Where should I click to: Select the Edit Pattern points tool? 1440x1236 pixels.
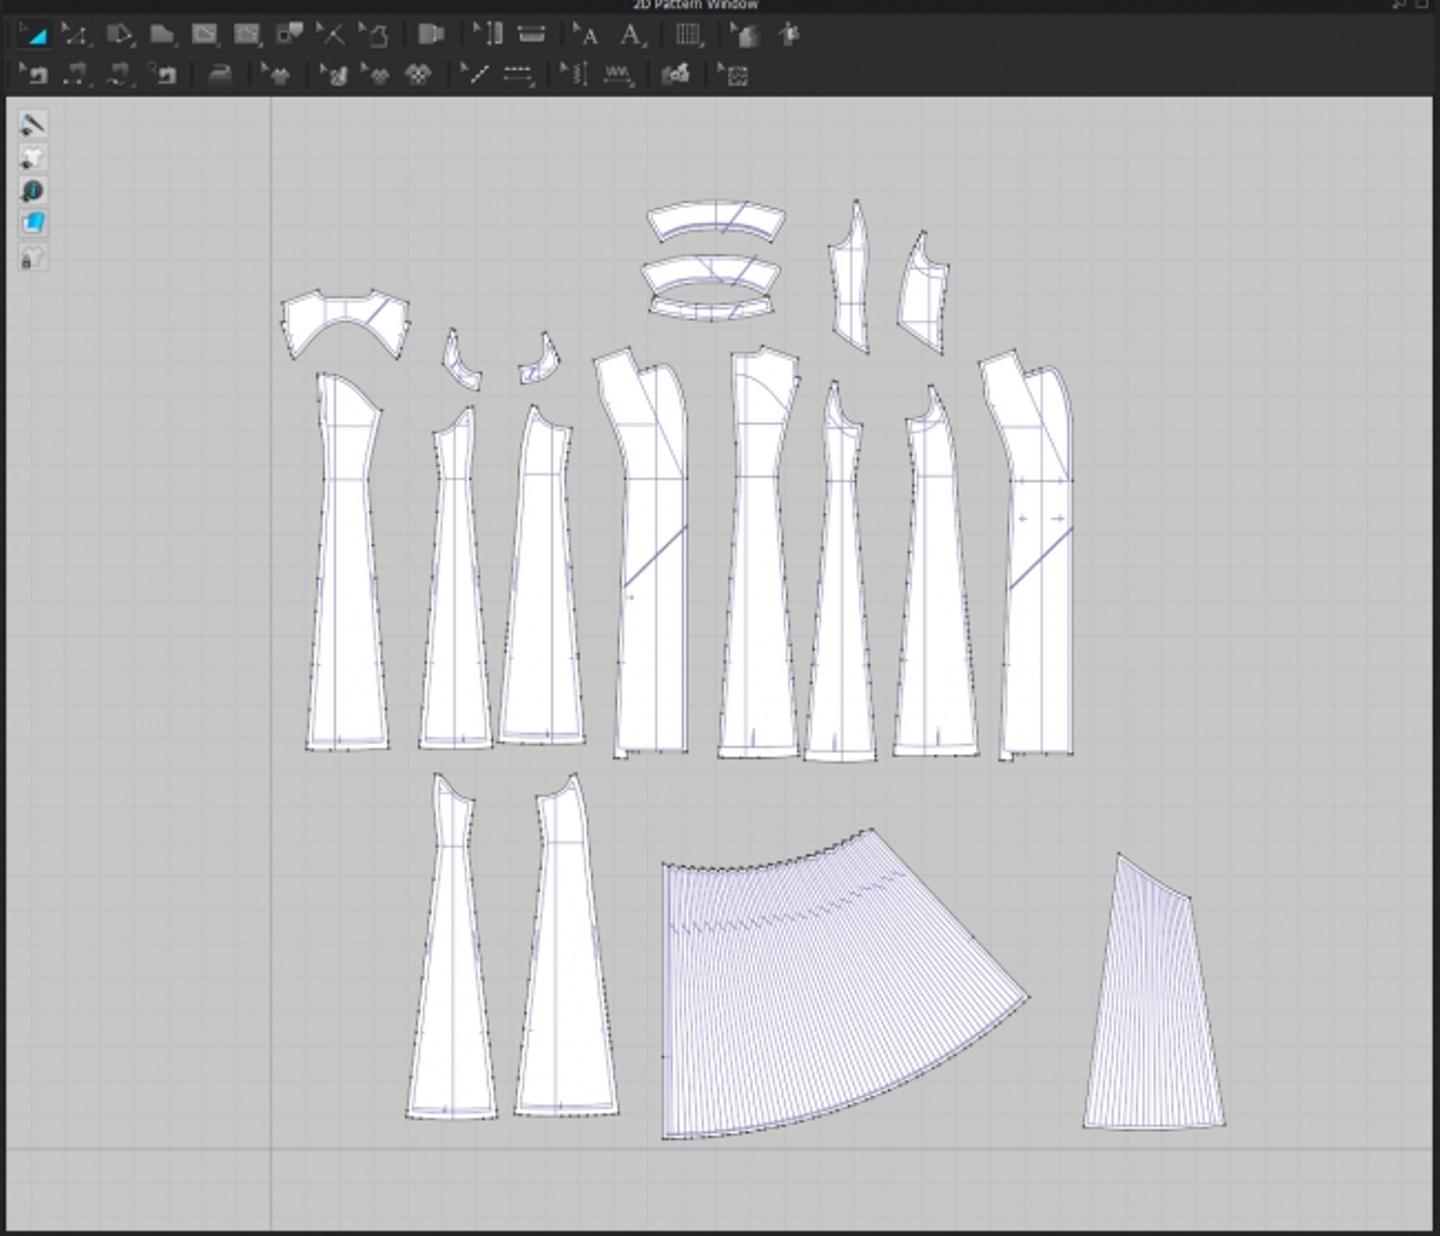coord(75,36)
